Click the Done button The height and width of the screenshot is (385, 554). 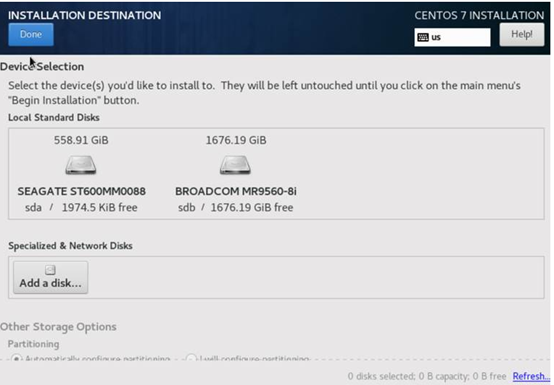[31, 35]
